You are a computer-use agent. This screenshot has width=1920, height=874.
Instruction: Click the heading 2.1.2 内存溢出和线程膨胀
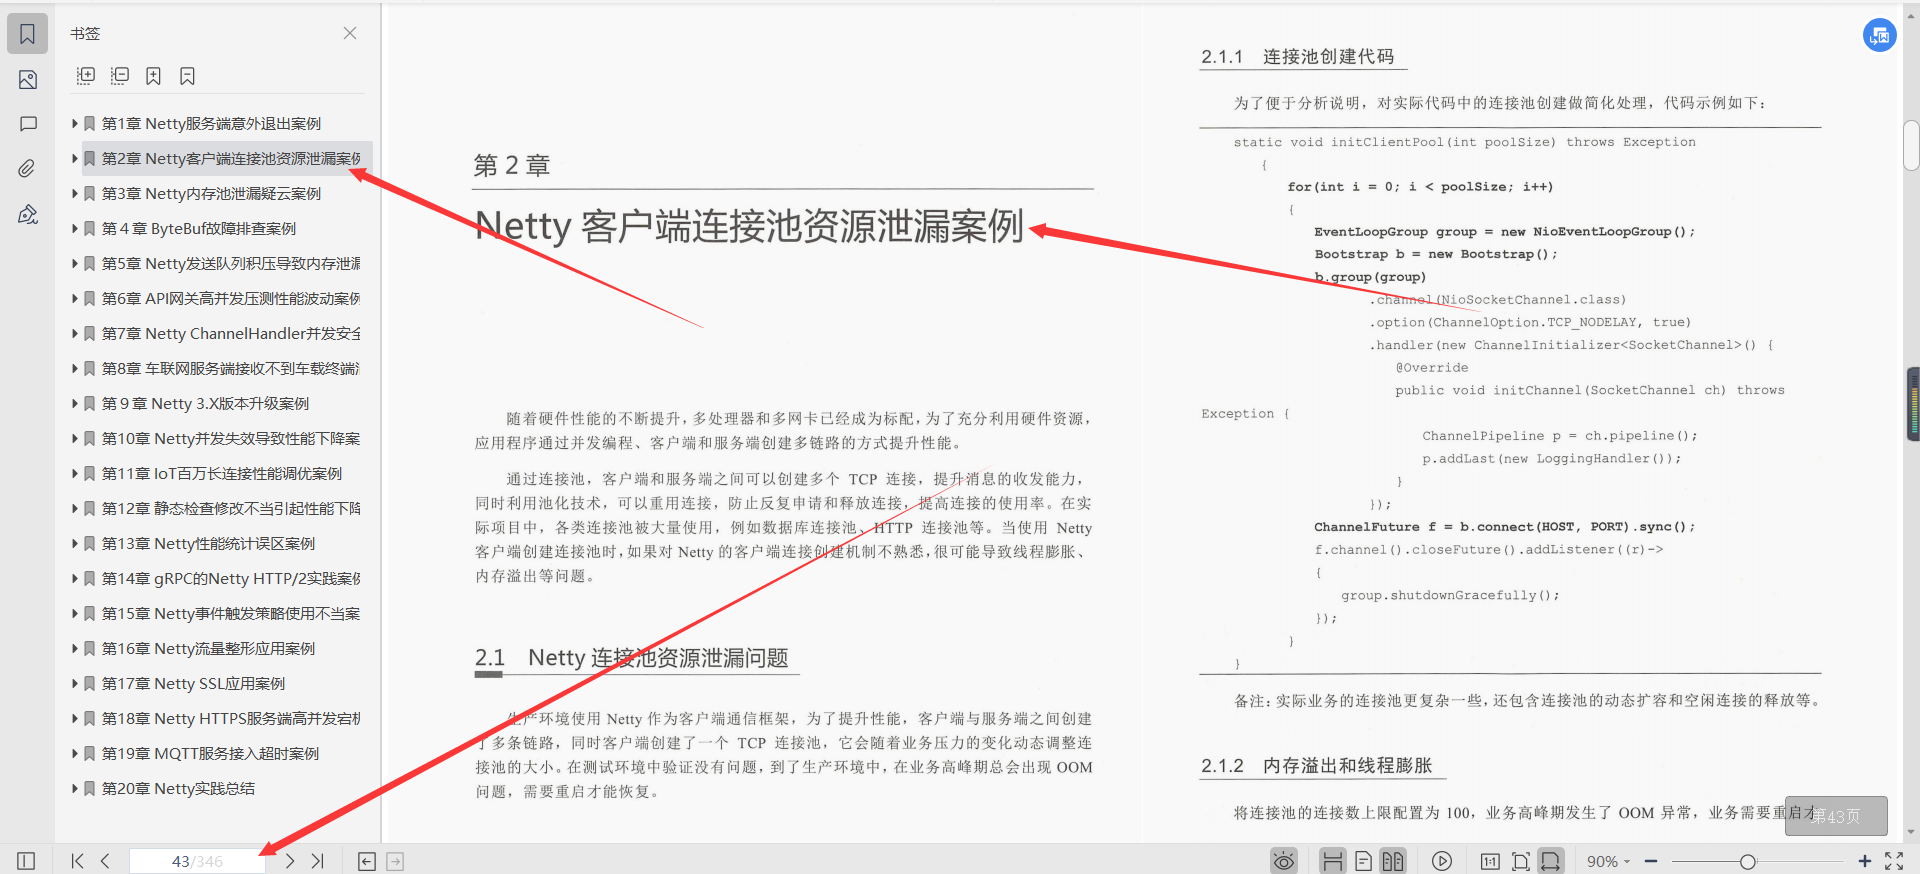pyautogui.click(x=1317, y=766)
